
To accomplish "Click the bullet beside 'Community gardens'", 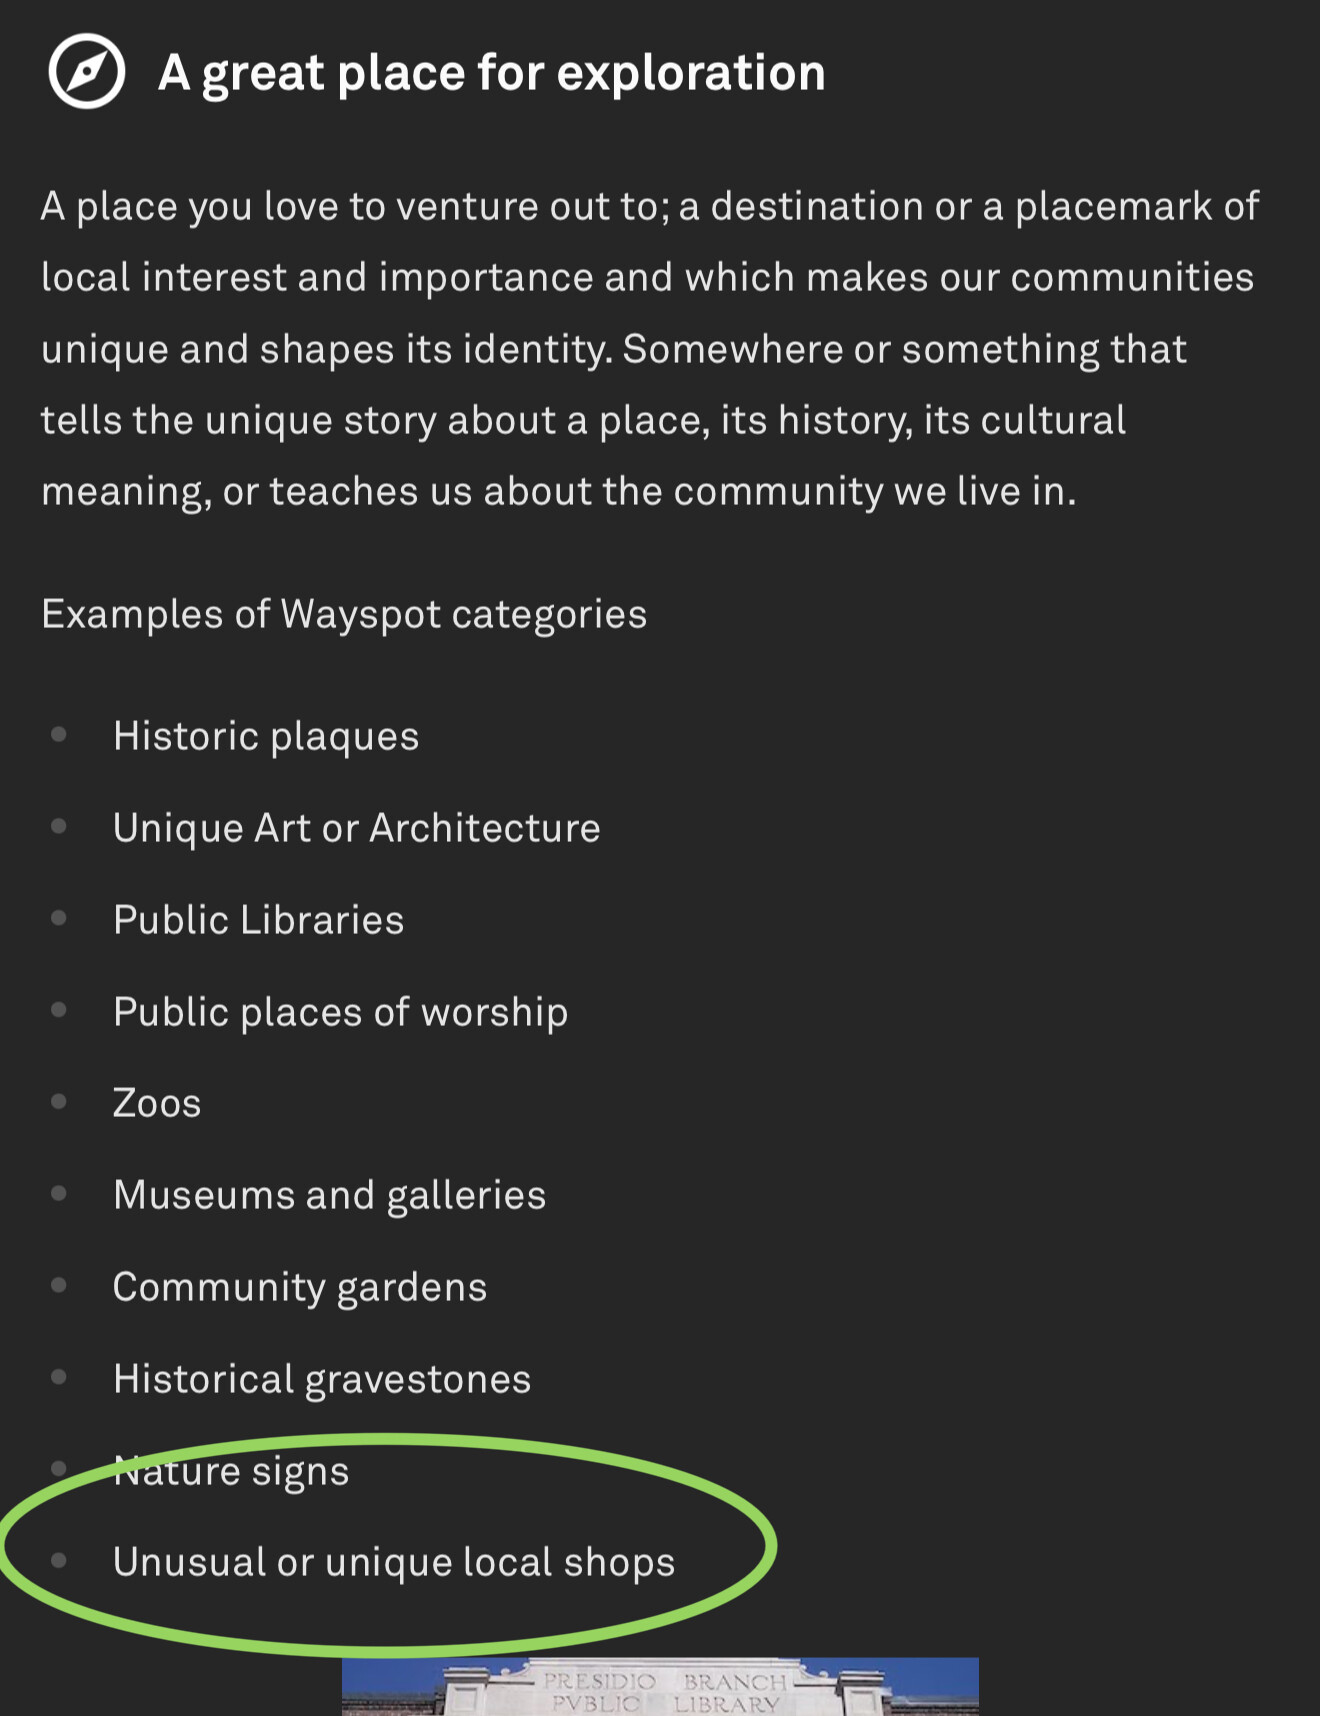I will tap(59, 1286).
